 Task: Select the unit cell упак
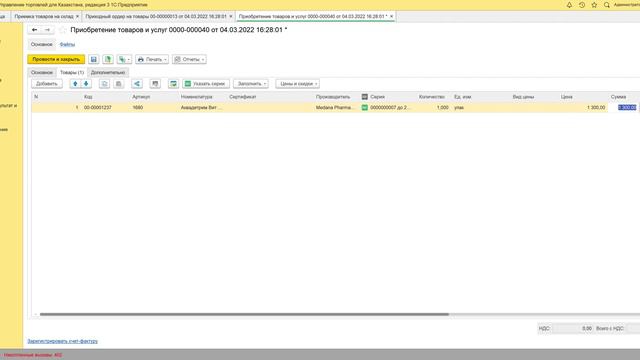pyautogui.click(x=459, y=107)
